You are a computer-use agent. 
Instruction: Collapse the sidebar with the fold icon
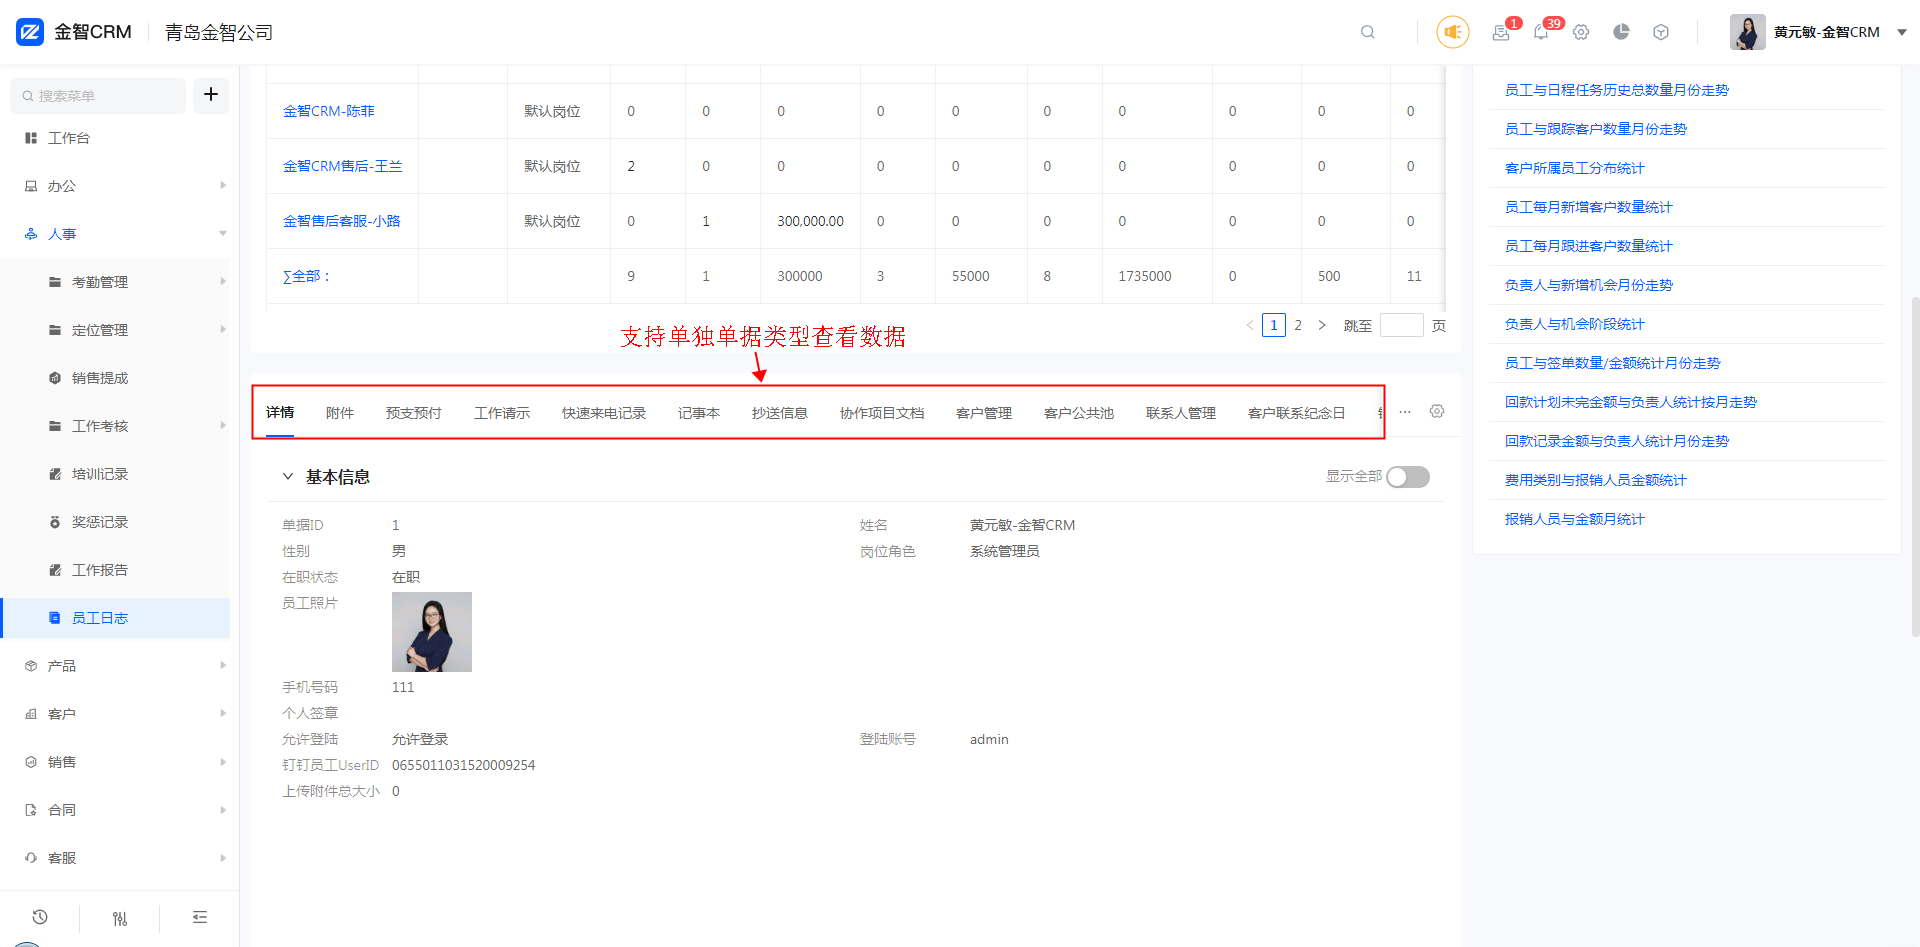[x=200, y=917]
